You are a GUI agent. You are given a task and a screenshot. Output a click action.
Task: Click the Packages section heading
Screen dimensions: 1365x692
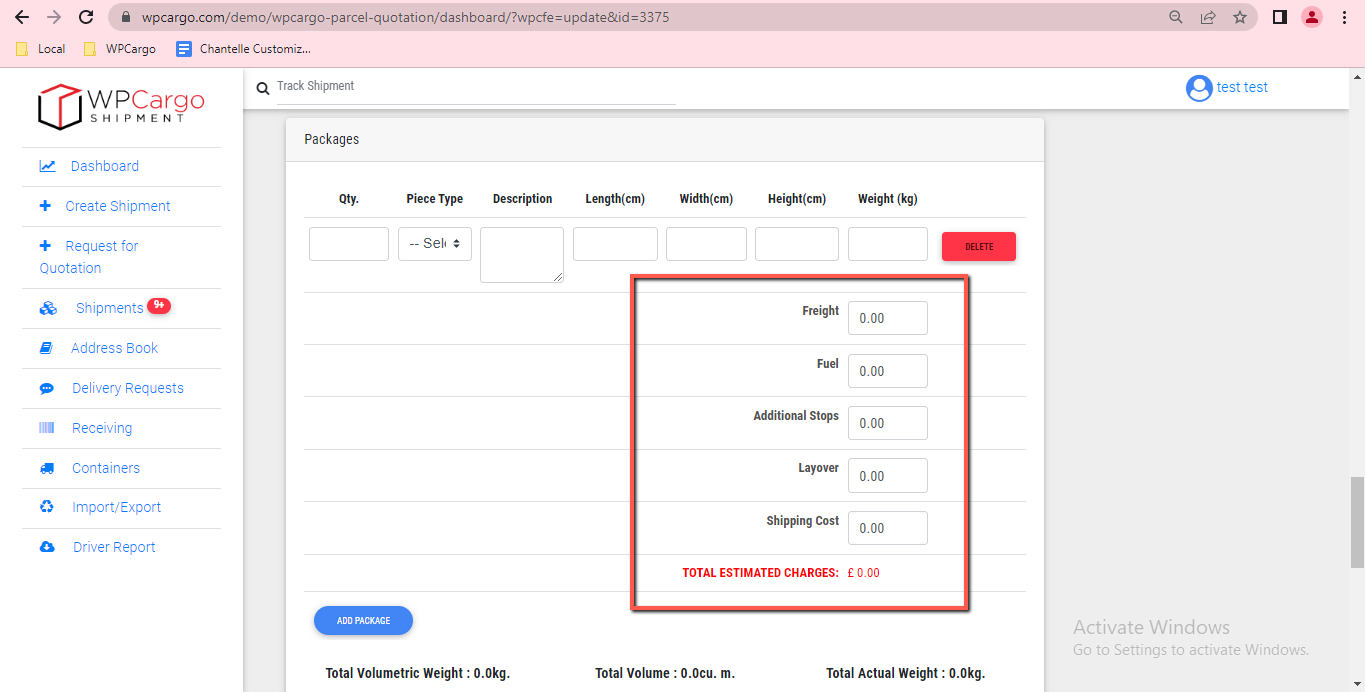332,139
